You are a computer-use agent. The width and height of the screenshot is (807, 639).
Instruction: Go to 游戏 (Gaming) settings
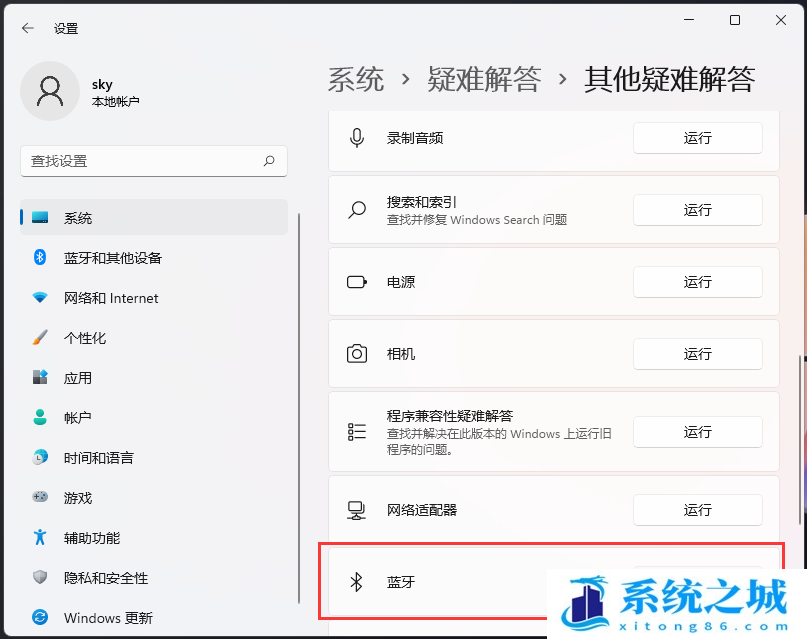click(x=78, y=498)
